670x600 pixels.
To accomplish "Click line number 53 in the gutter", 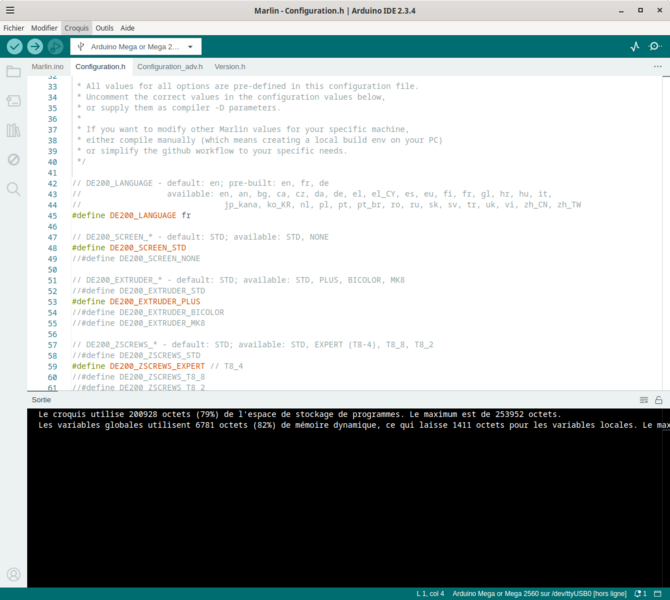I will 52,302.
